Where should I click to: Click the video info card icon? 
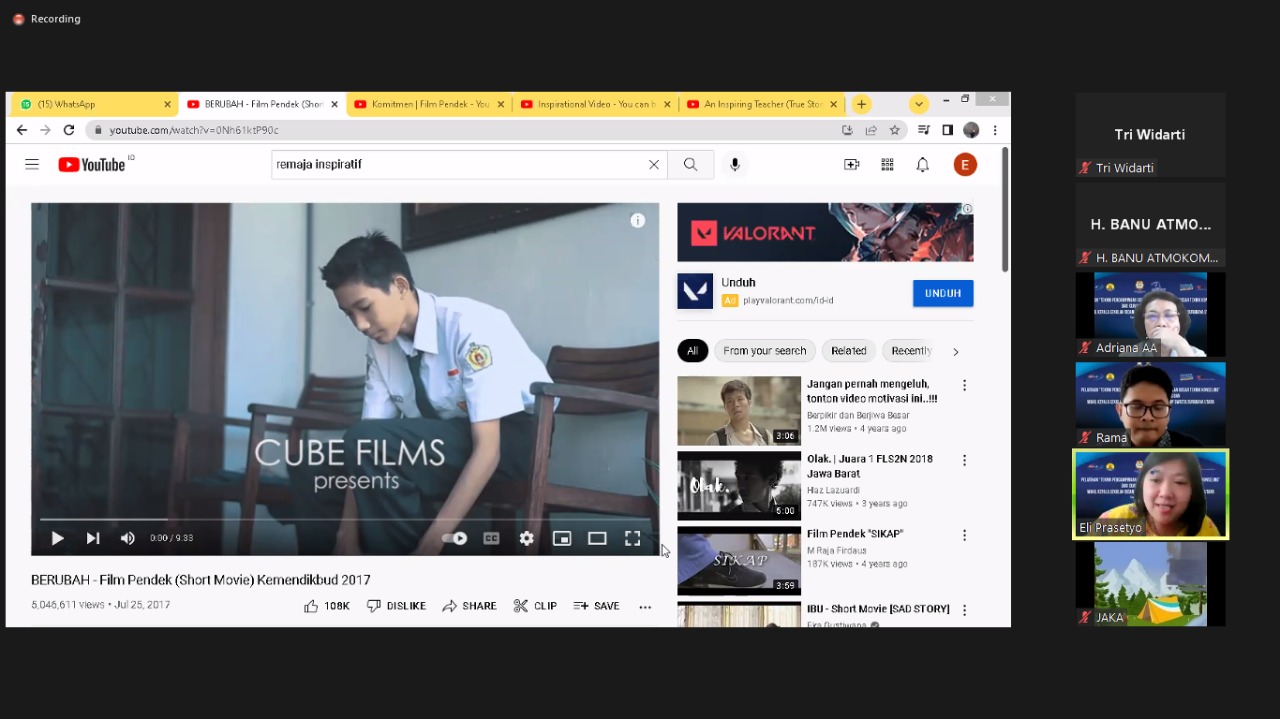click(638, 221)
